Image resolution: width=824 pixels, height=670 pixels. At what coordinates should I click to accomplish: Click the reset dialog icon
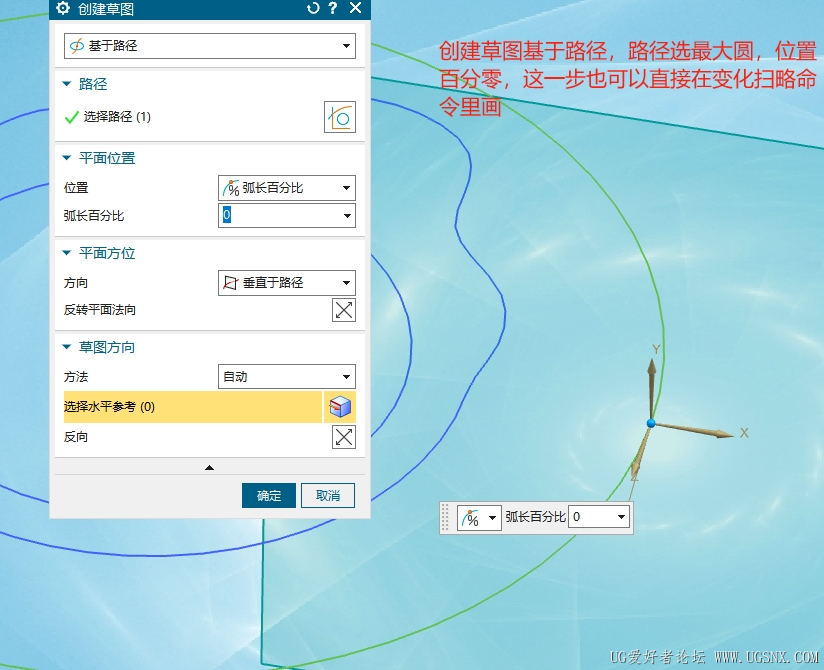click(313, 8)
